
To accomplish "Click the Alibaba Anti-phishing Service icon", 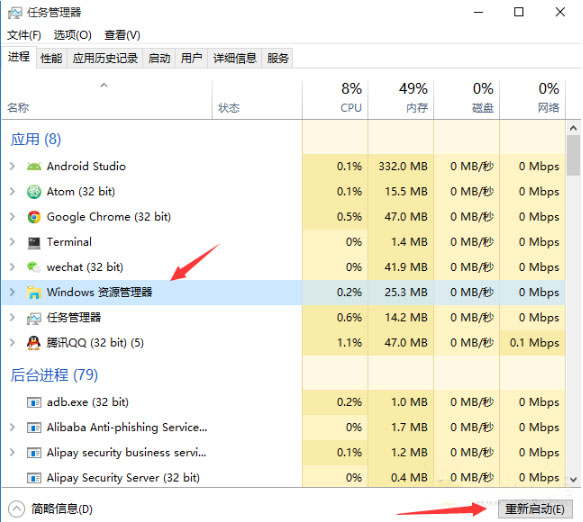I will coord(34,428).
